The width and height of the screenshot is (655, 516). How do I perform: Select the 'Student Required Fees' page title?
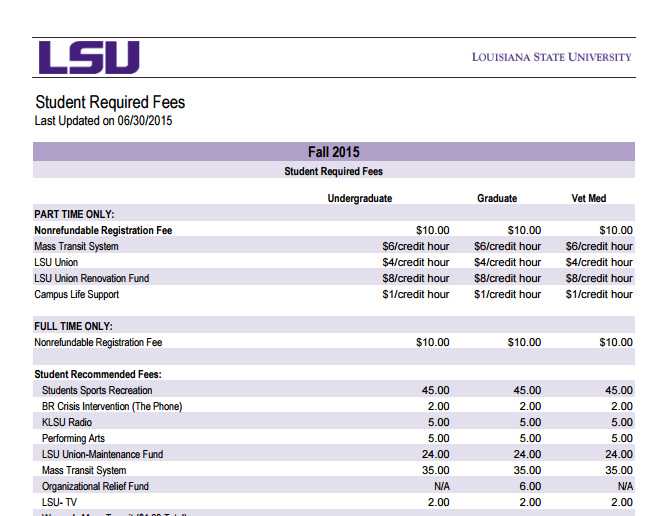point(110,102)
